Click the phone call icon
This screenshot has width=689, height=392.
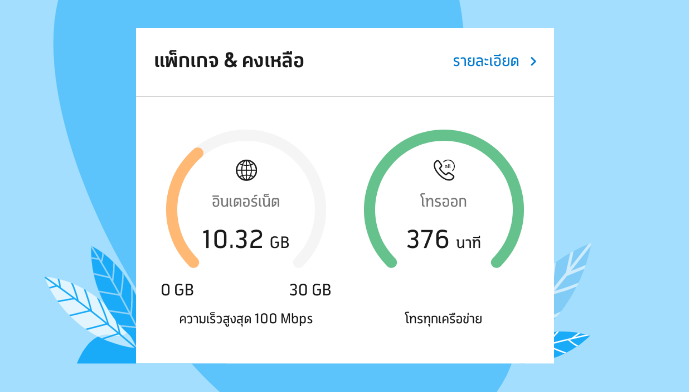click(444, 170)
